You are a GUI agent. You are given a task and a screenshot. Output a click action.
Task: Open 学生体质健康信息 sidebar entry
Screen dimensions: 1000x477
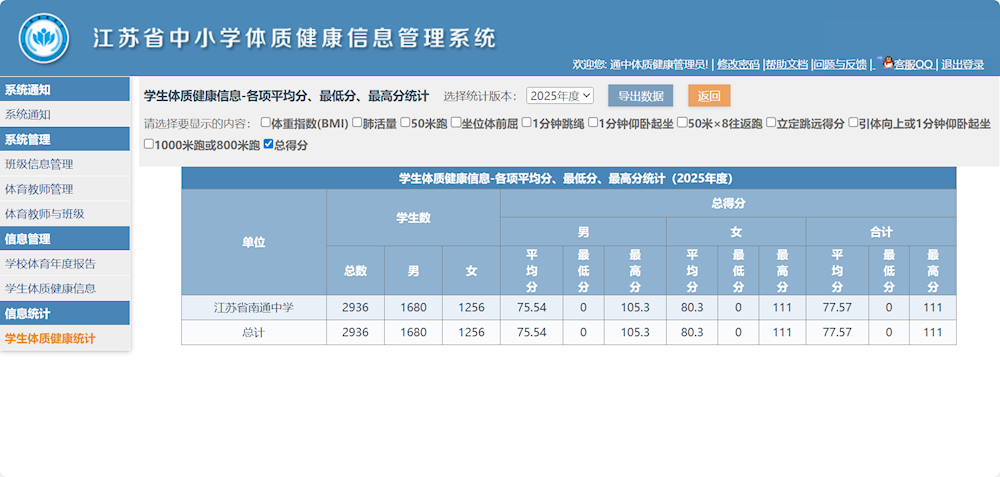[50, 288]
